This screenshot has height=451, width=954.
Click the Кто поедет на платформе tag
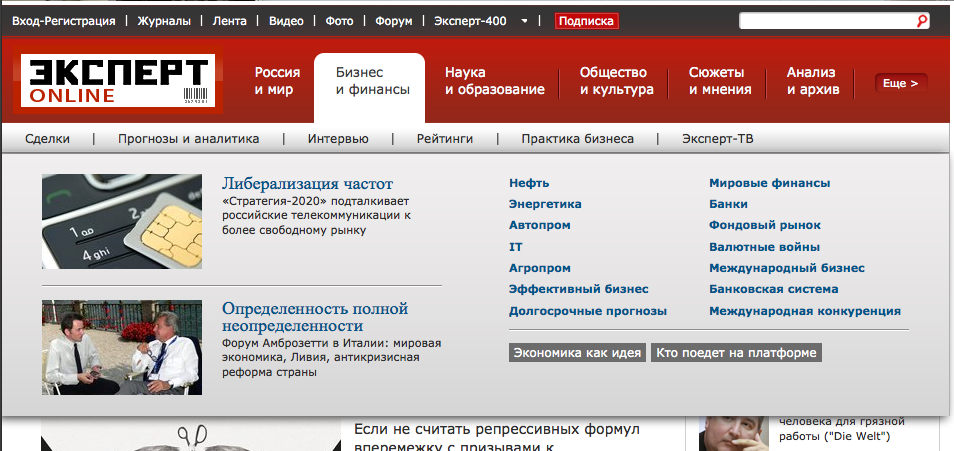[736, 353]
